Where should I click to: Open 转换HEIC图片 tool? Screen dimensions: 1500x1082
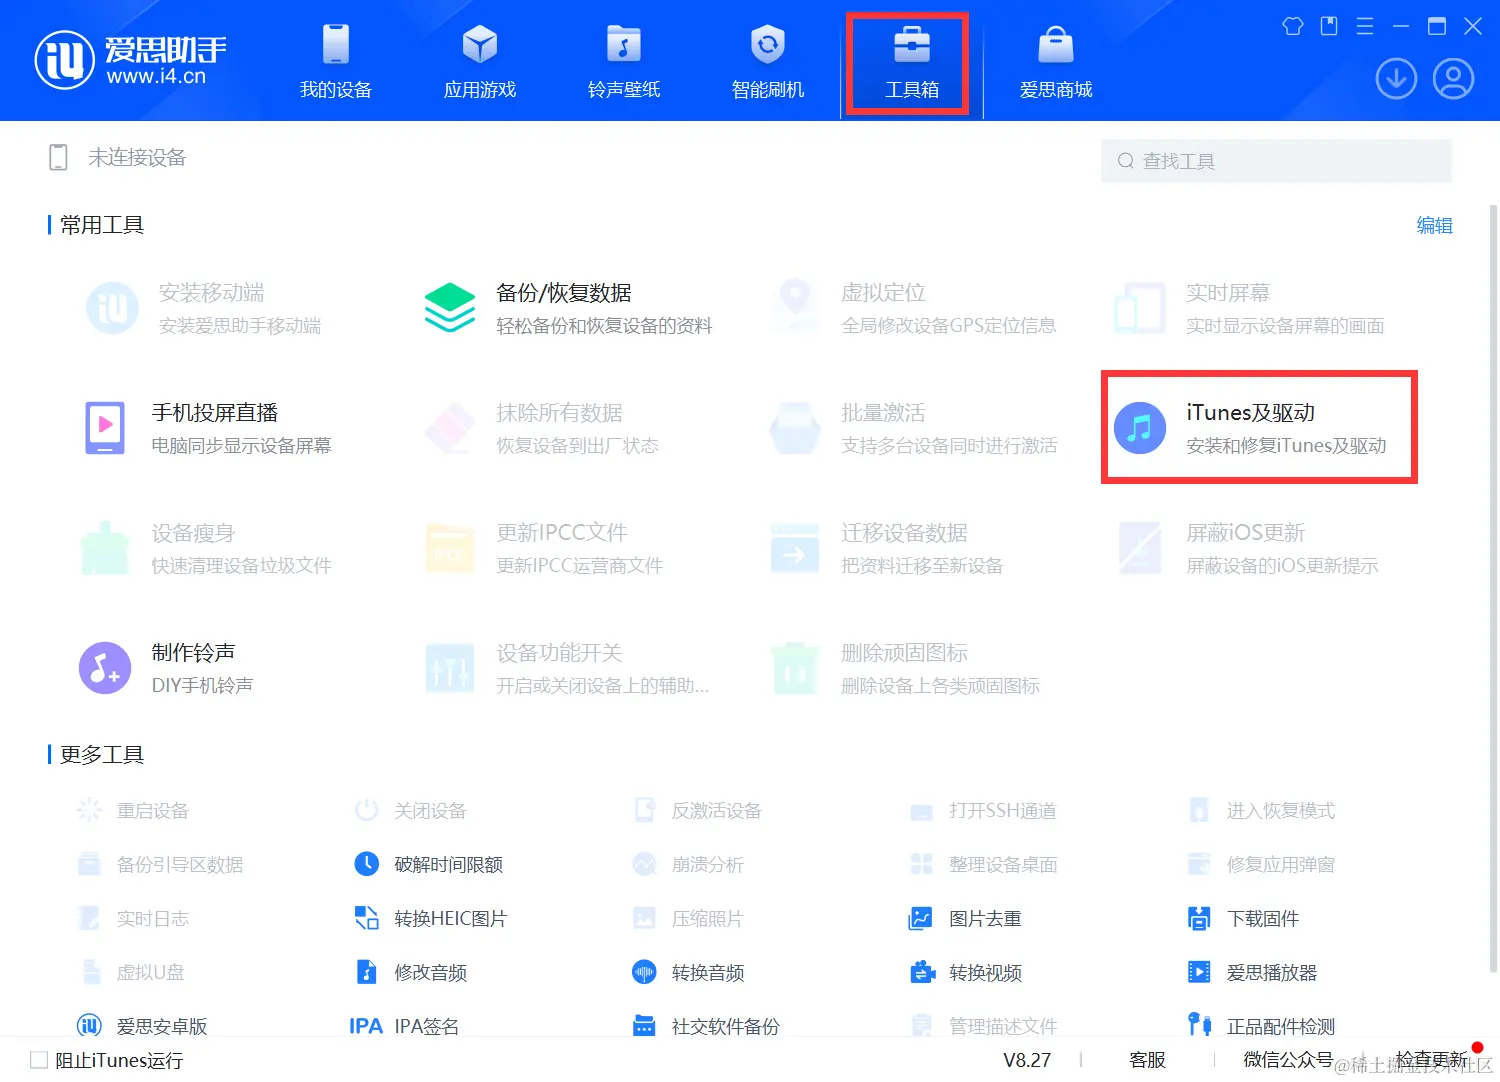430,918
